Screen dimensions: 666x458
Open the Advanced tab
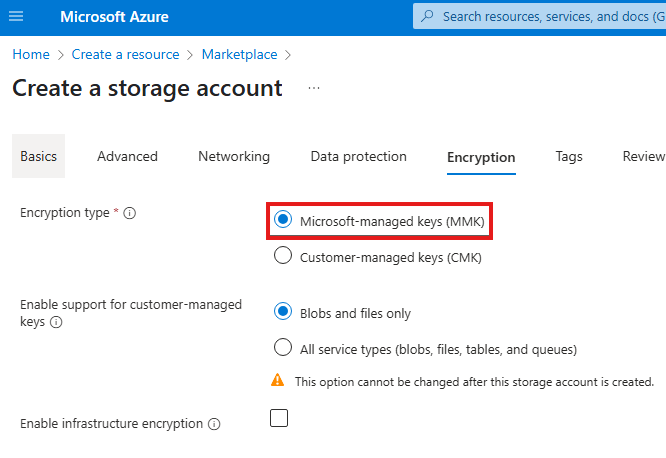(x=127, y=156)
